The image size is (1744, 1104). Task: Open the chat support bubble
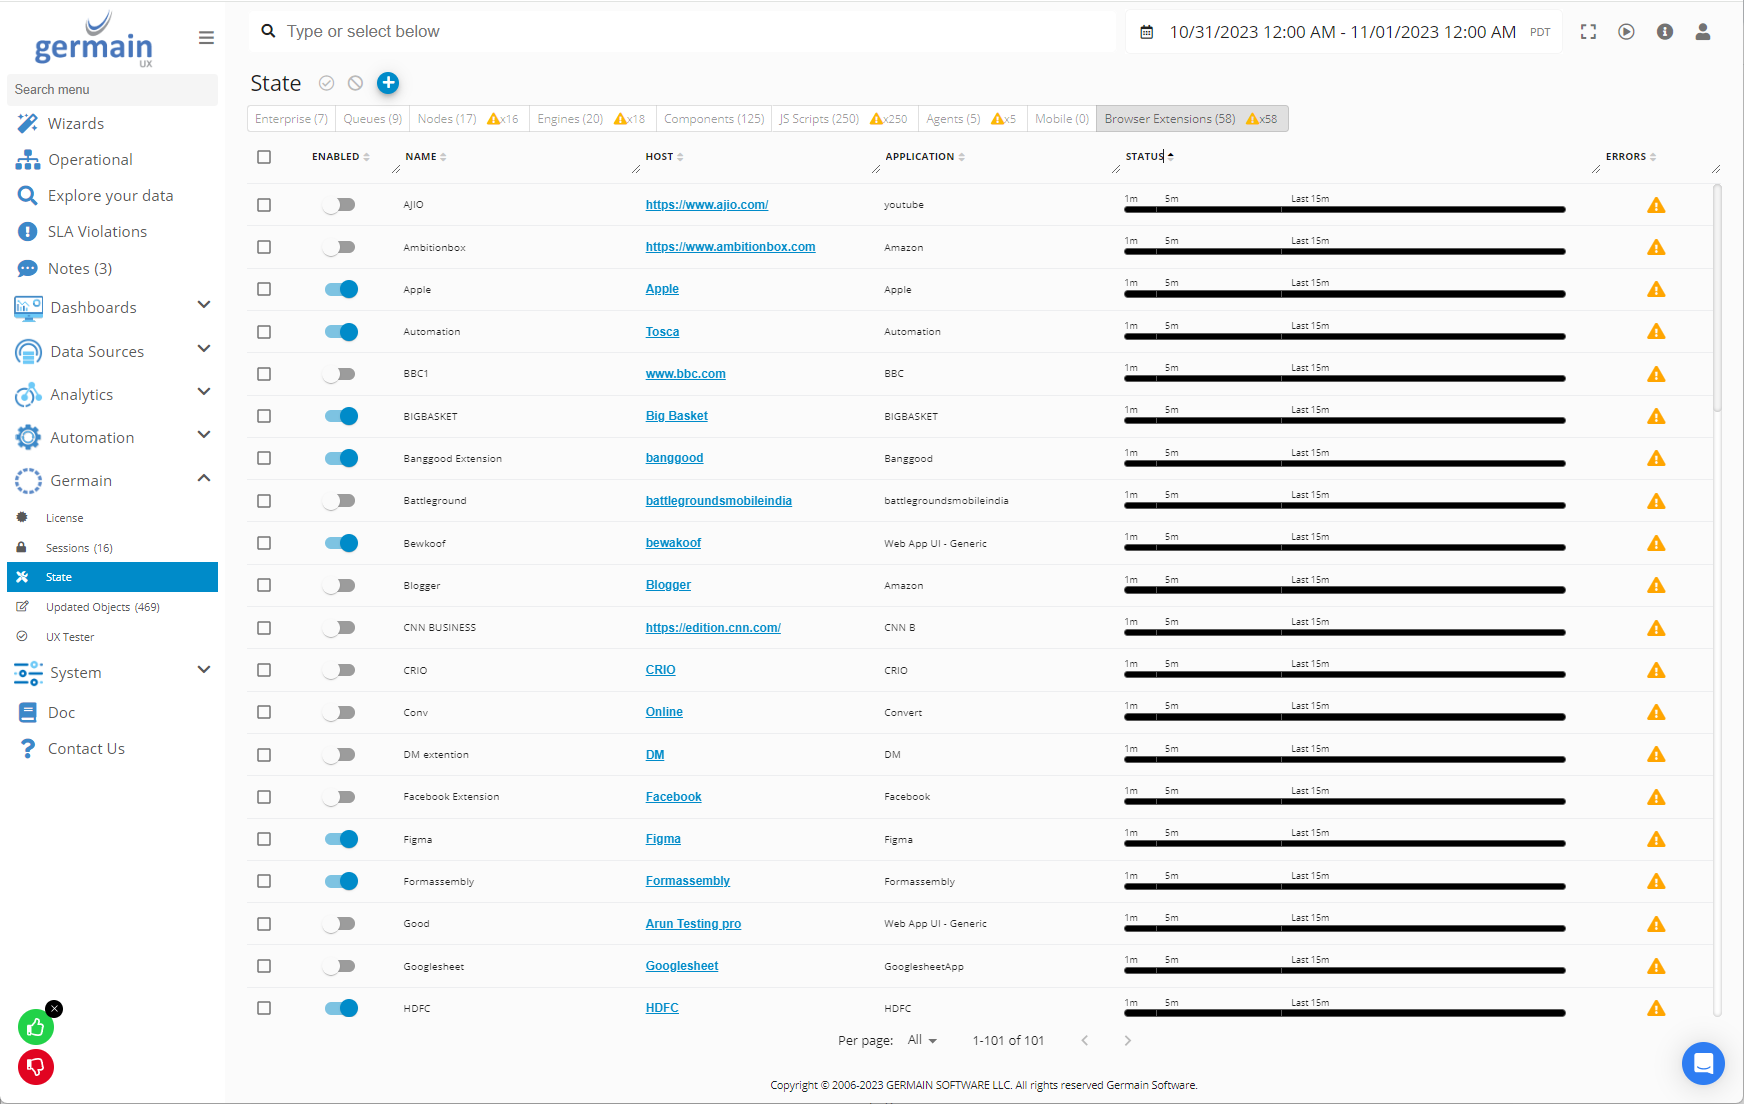[x=1702, y=1063]
